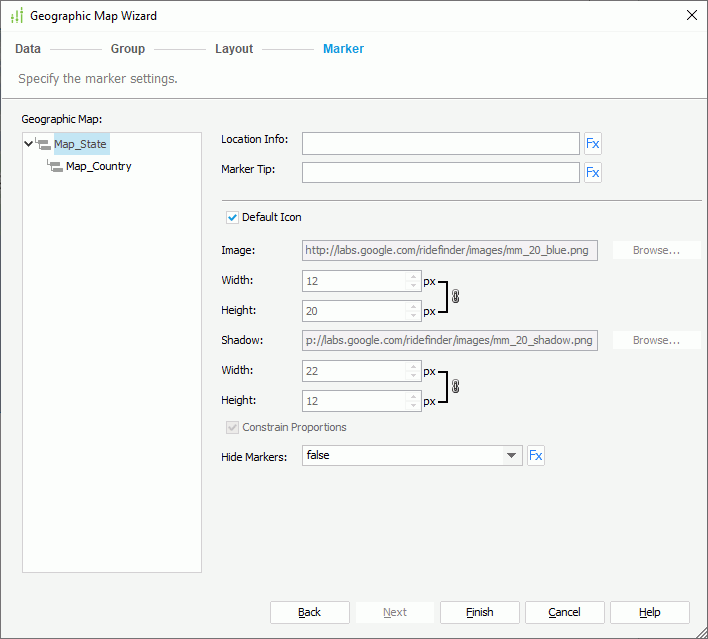Open the formula editor for Marker Tip

point(592,173)
